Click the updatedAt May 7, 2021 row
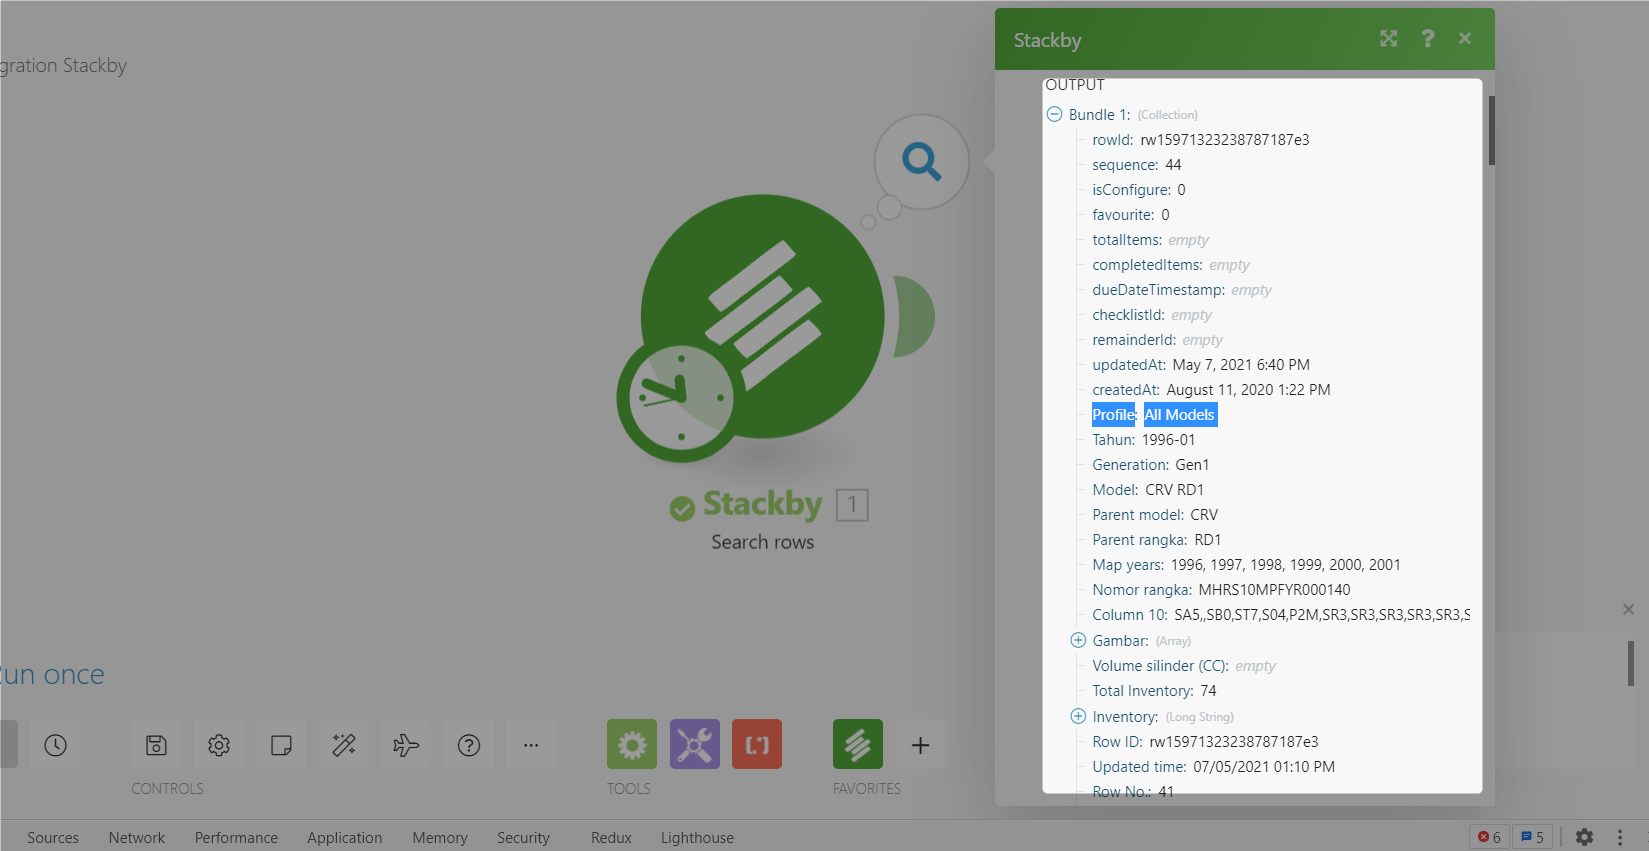Screen dimensions: 1649x851 coord(1201,365)
